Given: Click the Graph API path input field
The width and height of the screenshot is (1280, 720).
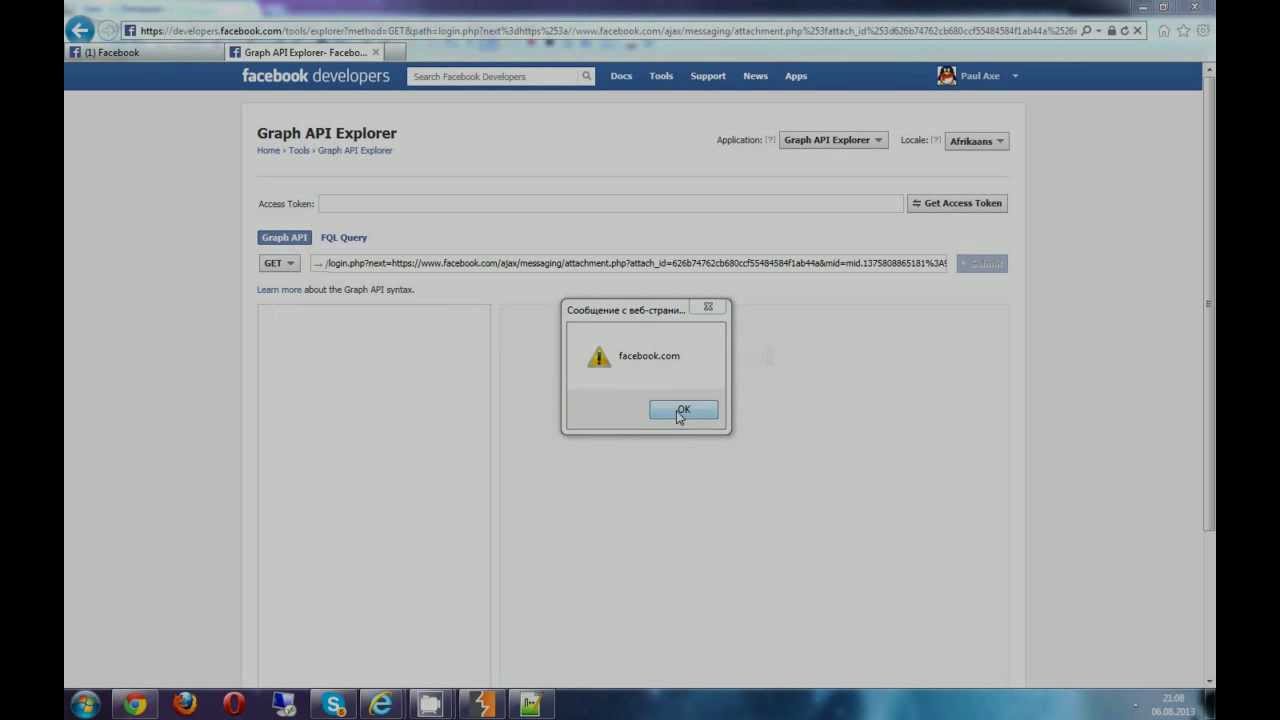Looking at the screenshot, I should click(x=628, y=264).
